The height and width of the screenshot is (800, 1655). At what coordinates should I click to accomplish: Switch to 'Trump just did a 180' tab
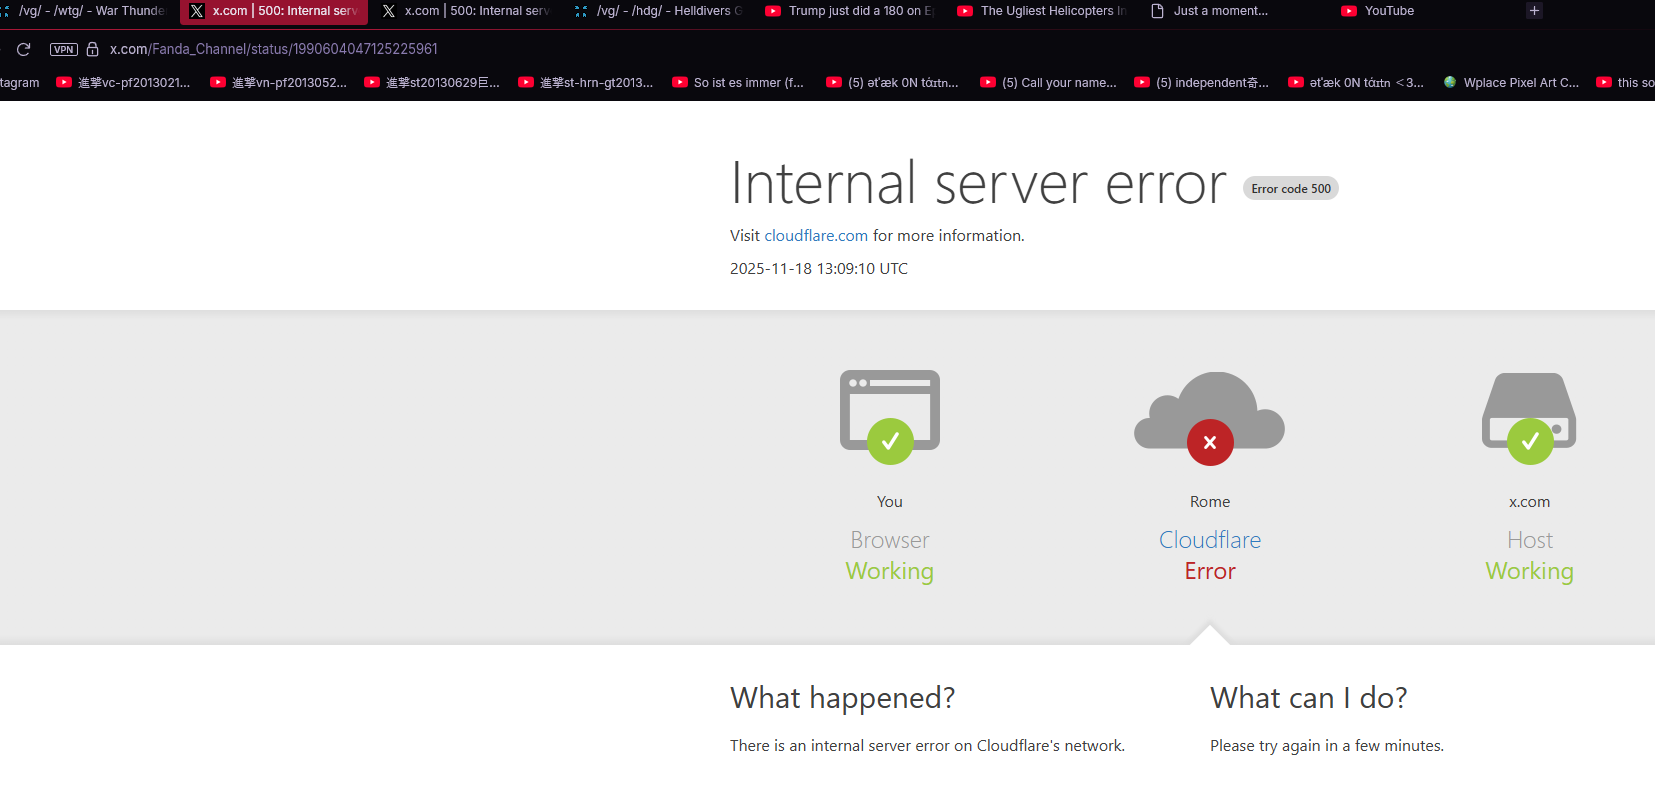850,11
